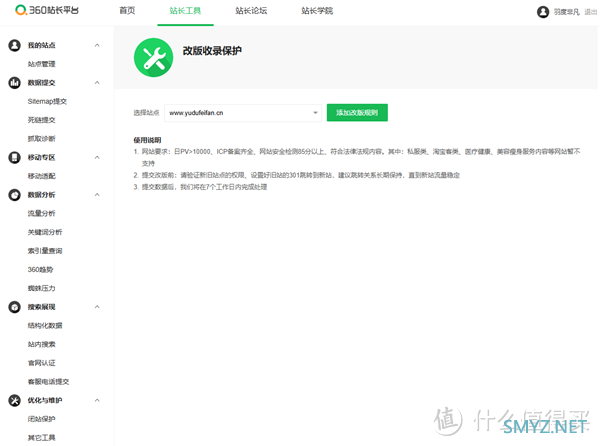Open 结构化数据 in the sidebar
600x446 pixels.
45,326
